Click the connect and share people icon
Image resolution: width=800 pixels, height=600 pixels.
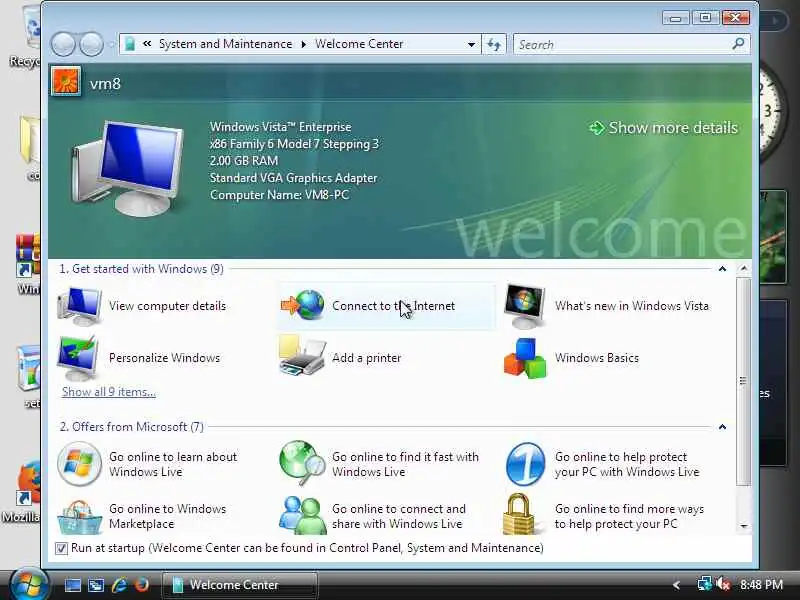[303, 515]
